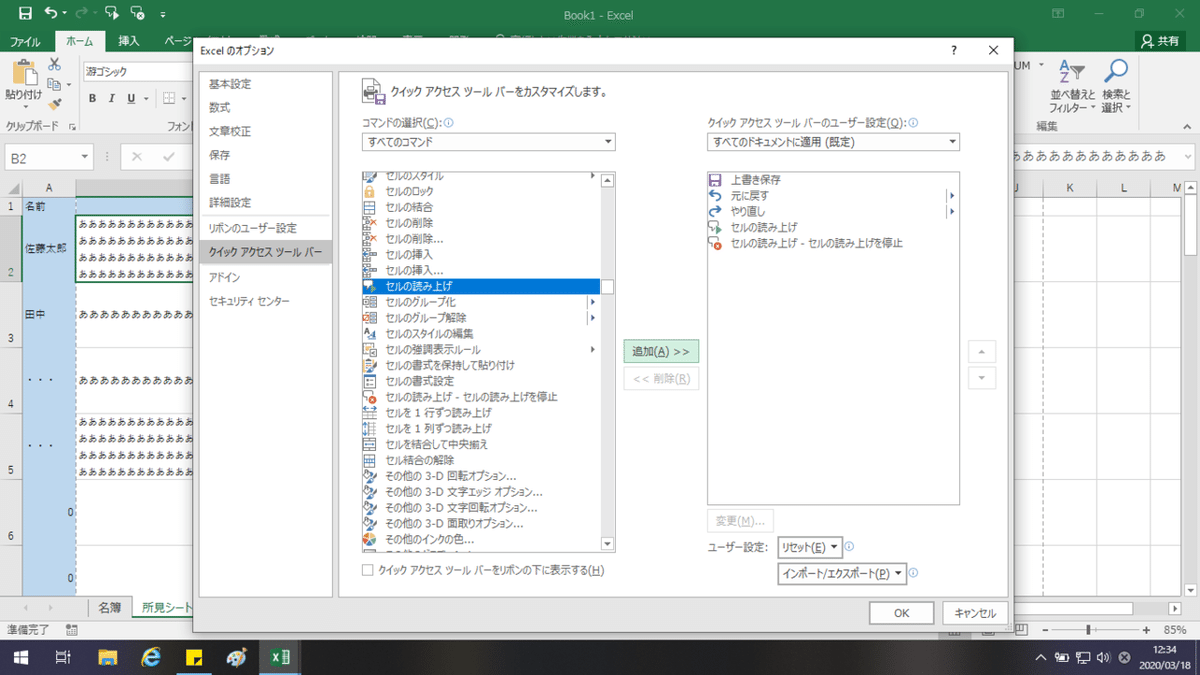Switch to 挿入 ribbon tab
Image resolution: width=1200 pixels, height=675 pixels.
[x=129, y=42]
